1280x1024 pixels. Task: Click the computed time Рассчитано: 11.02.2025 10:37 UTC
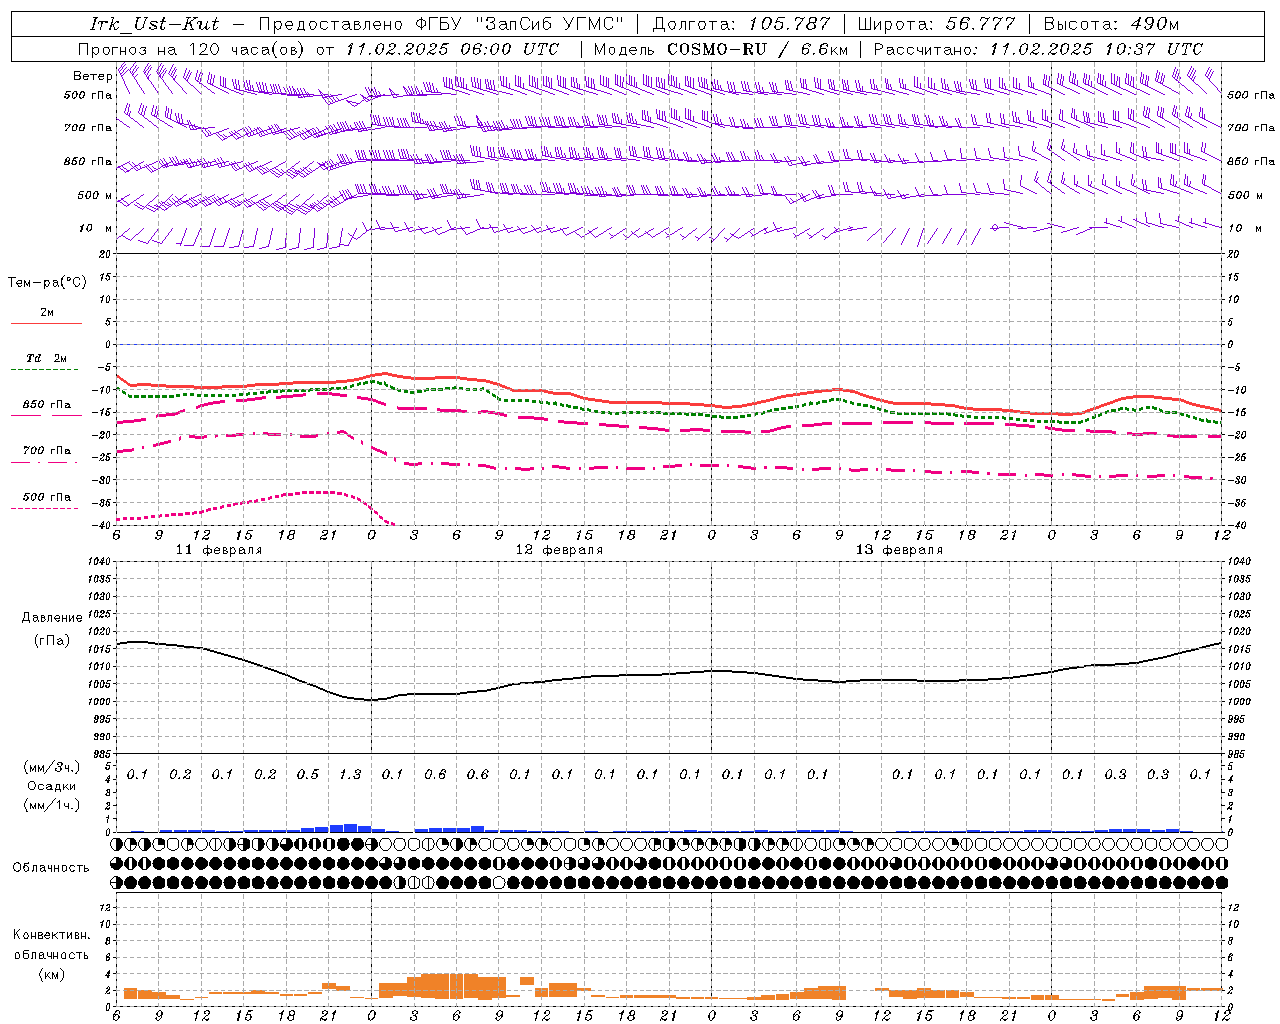coord(1038,49)
